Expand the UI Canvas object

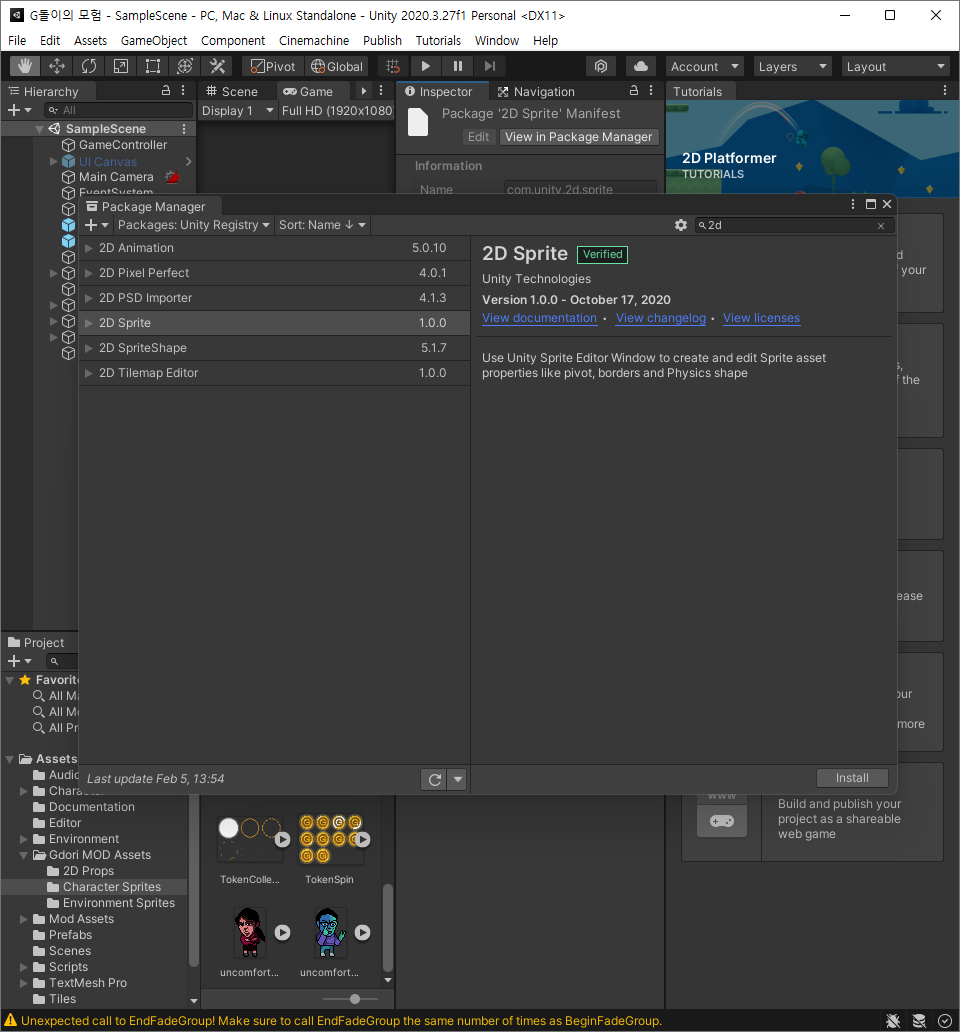[54, 161]
